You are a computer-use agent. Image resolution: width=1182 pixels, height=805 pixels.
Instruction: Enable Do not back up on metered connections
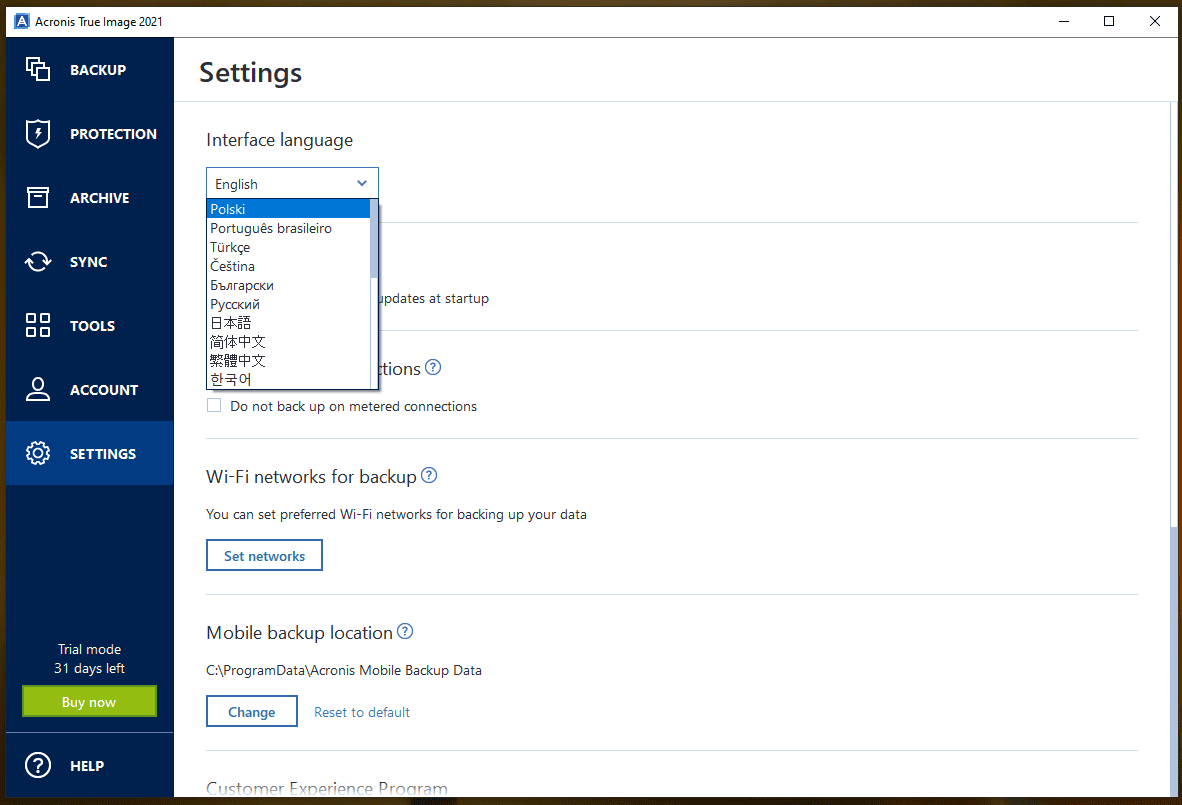214,406
